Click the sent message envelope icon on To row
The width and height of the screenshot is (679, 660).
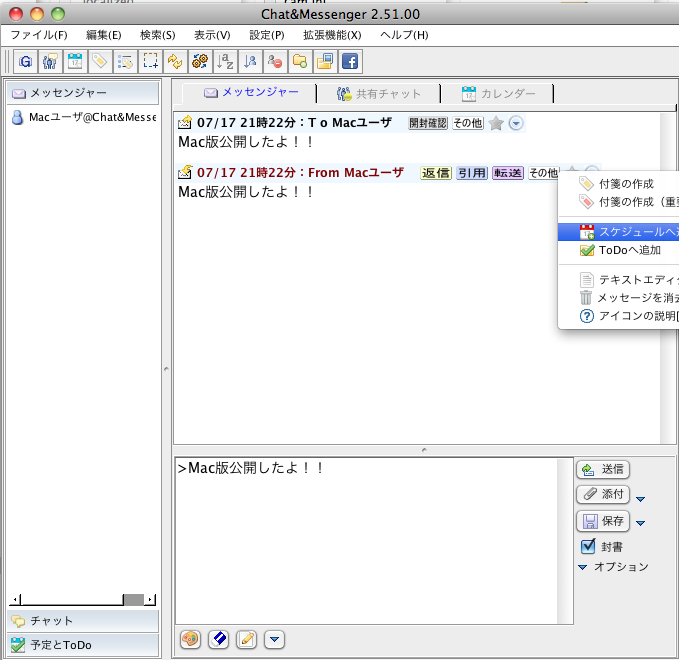tap(185, 123)
